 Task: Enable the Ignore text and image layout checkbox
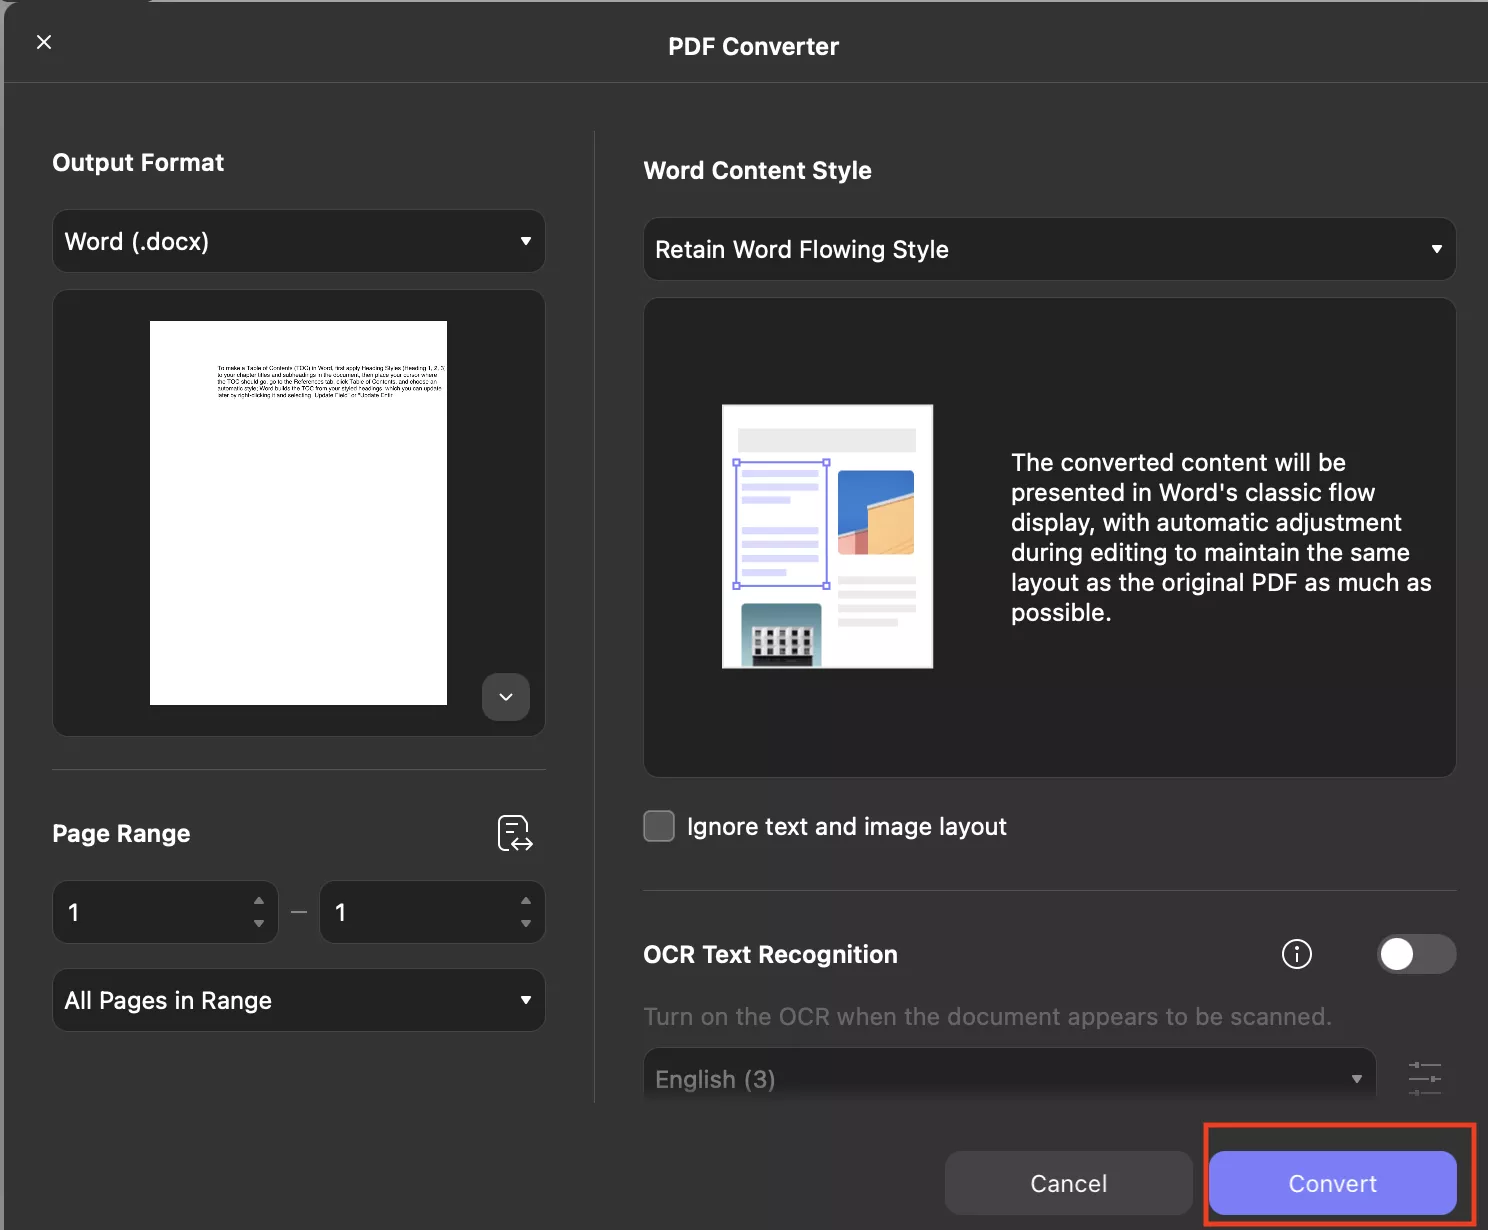tap(659, 826)
